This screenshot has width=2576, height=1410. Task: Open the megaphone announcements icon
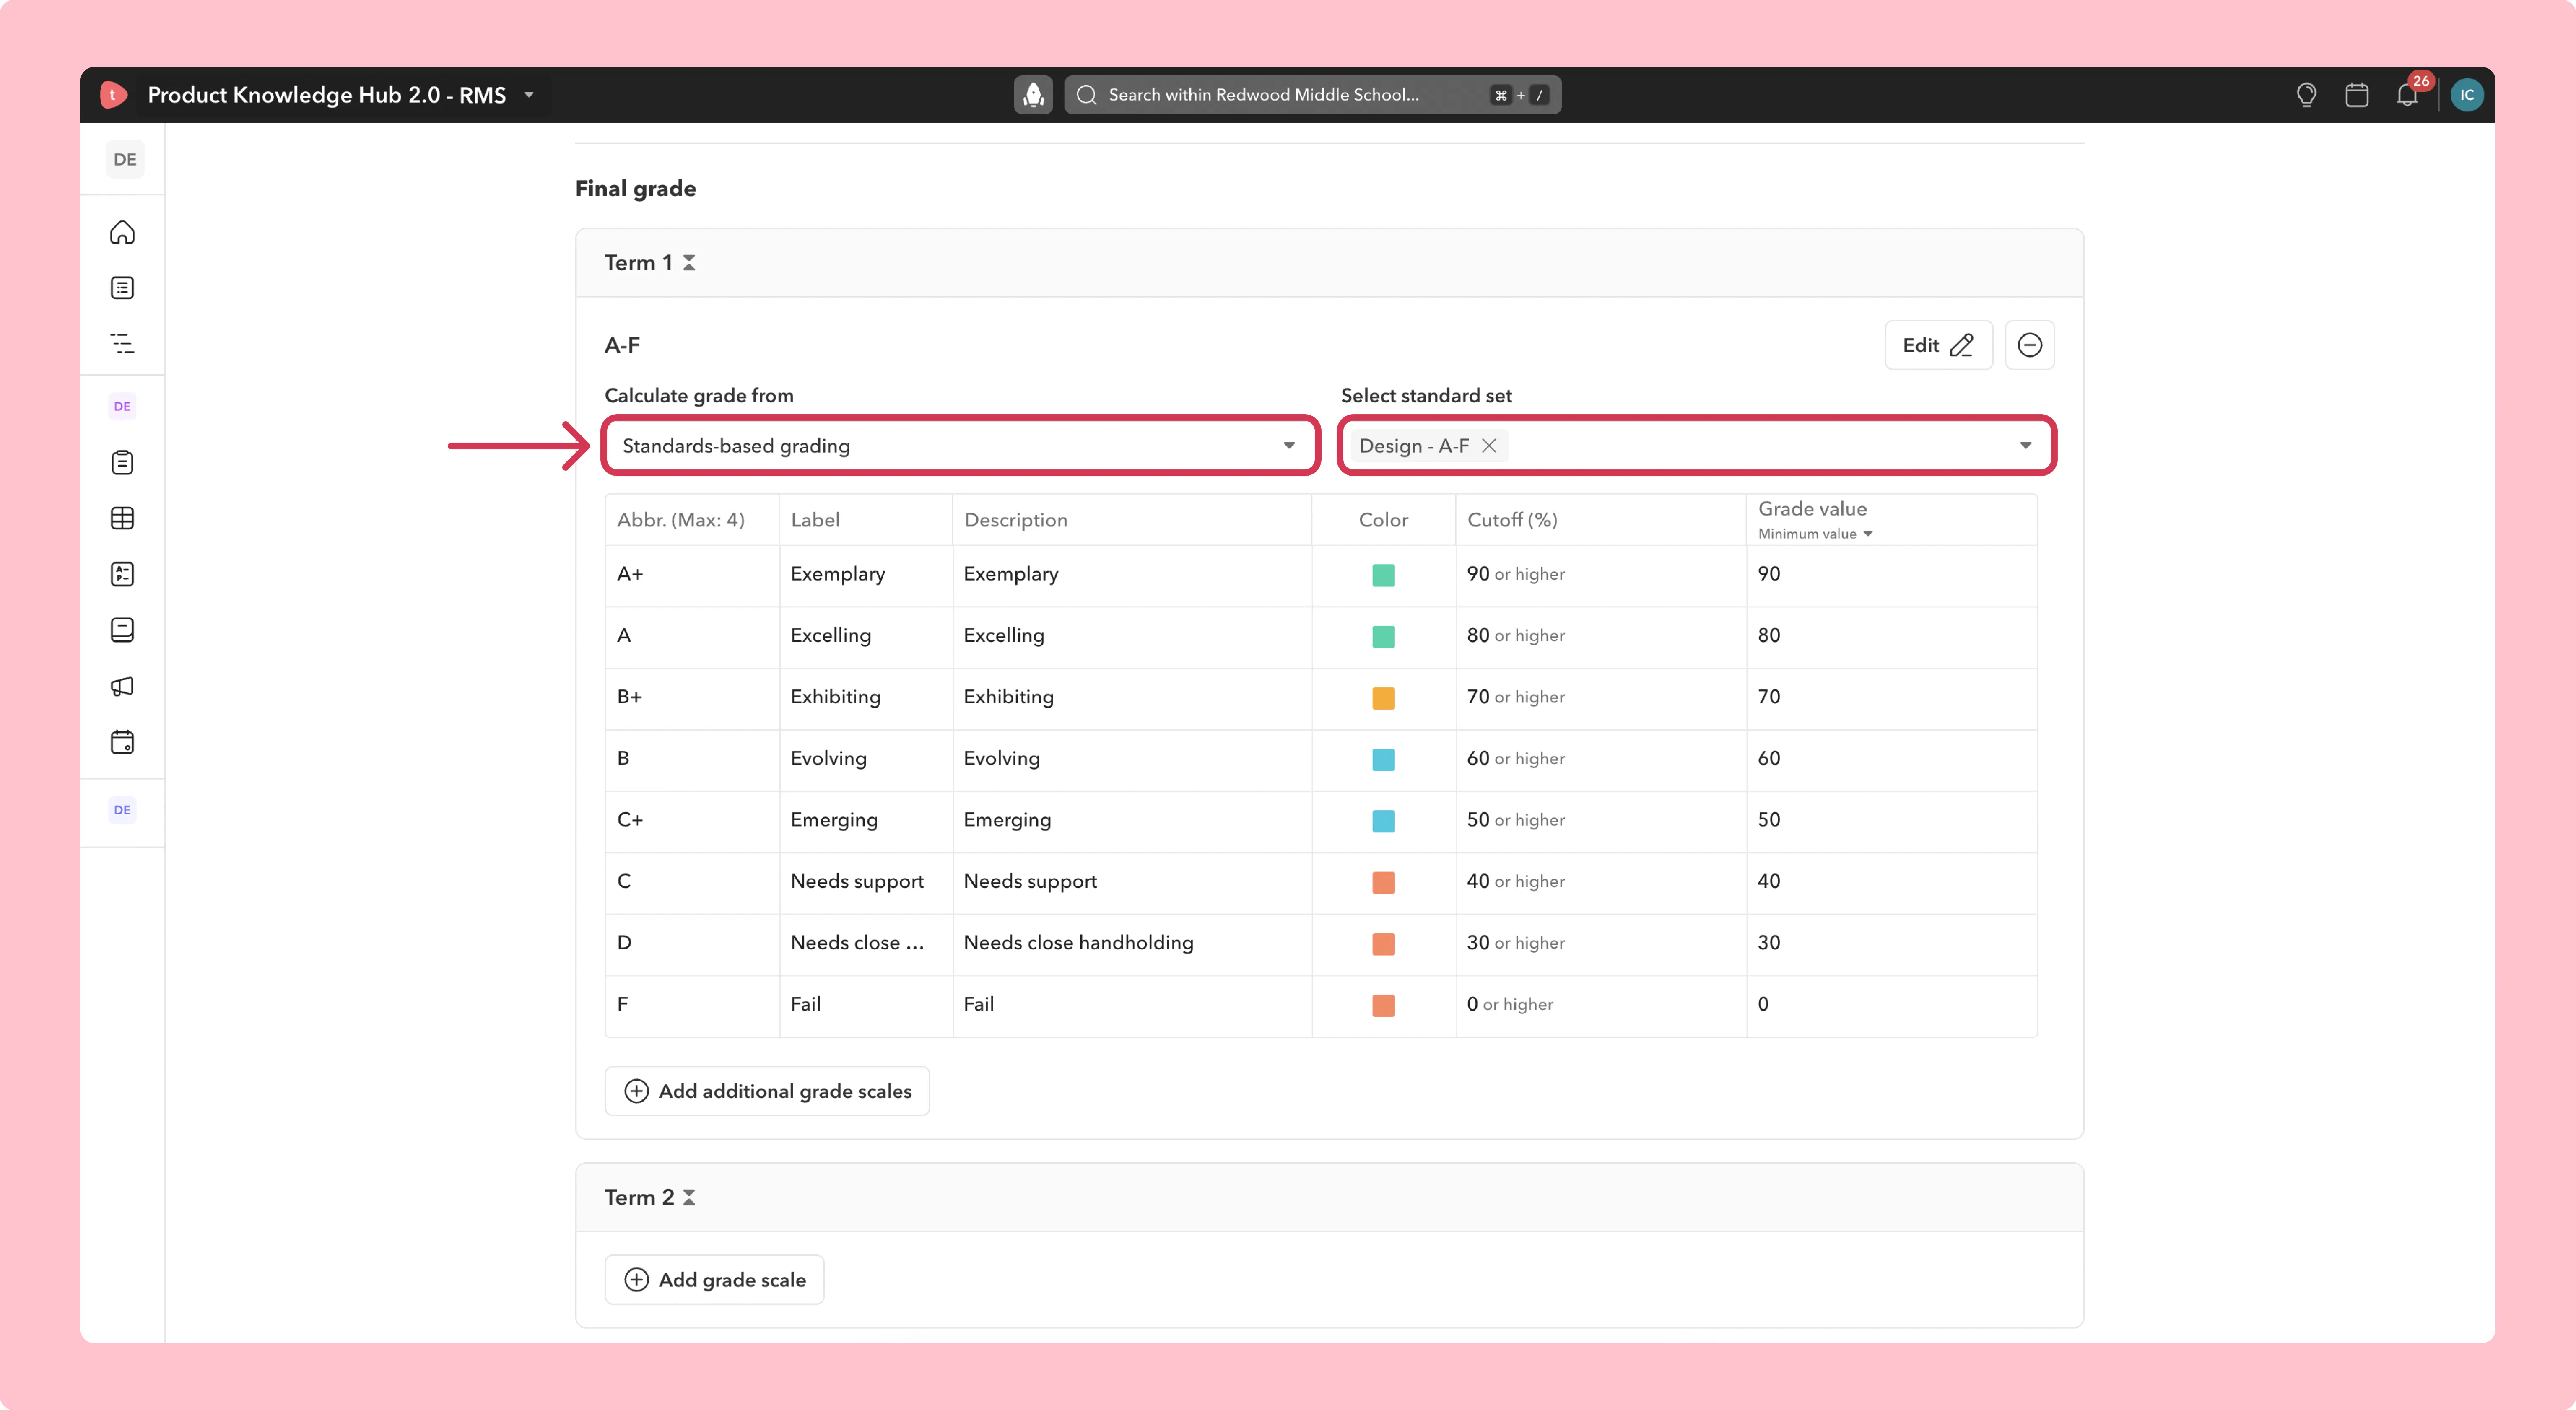122,686
